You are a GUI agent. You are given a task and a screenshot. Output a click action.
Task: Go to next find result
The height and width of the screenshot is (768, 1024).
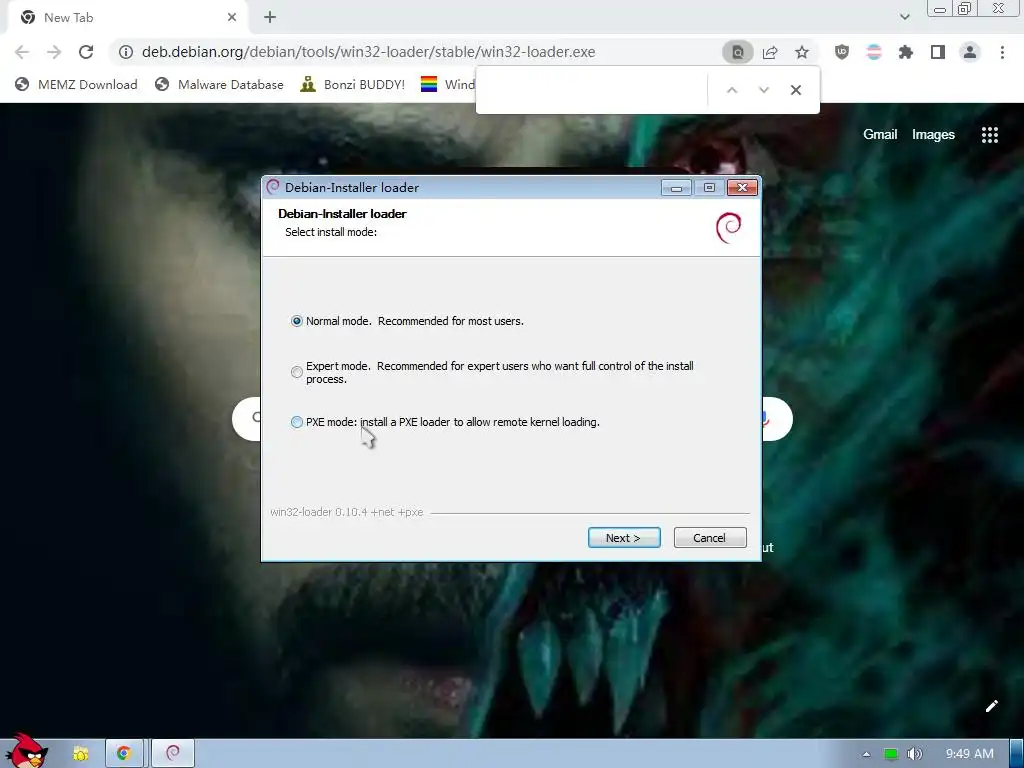pos(763,90)
